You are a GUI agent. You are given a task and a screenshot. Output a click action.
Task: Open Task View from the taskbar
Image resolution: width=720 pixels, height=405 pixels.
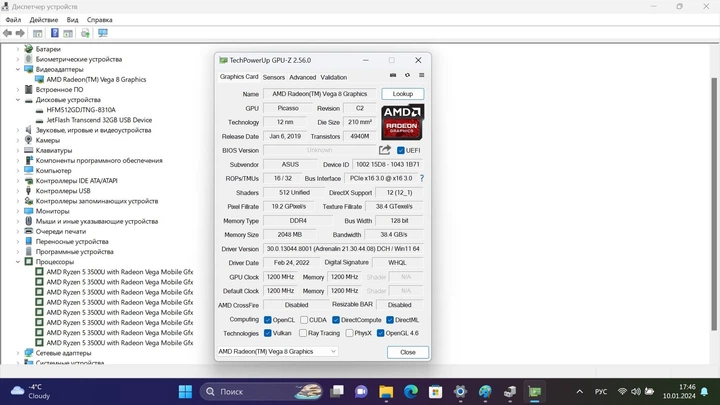[x=337, y=392]
